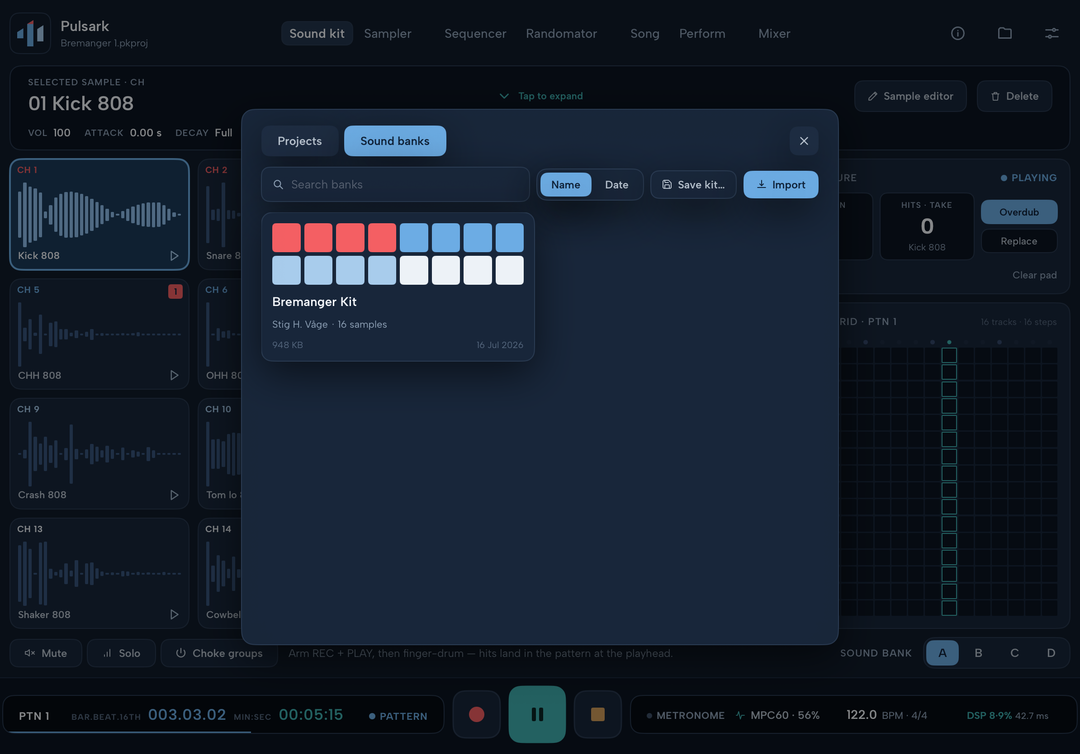Viewport: 1080px width, 754px height.
Task: Open Choke groups options
Action: coord(219,653)
